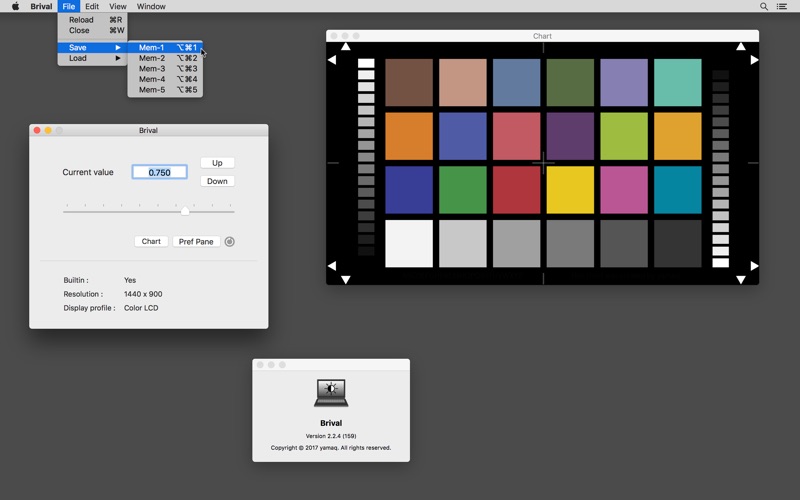This screenshot has height=500, width=800.
Task: Open Notification Center list icon
Action: coord(782,6)
